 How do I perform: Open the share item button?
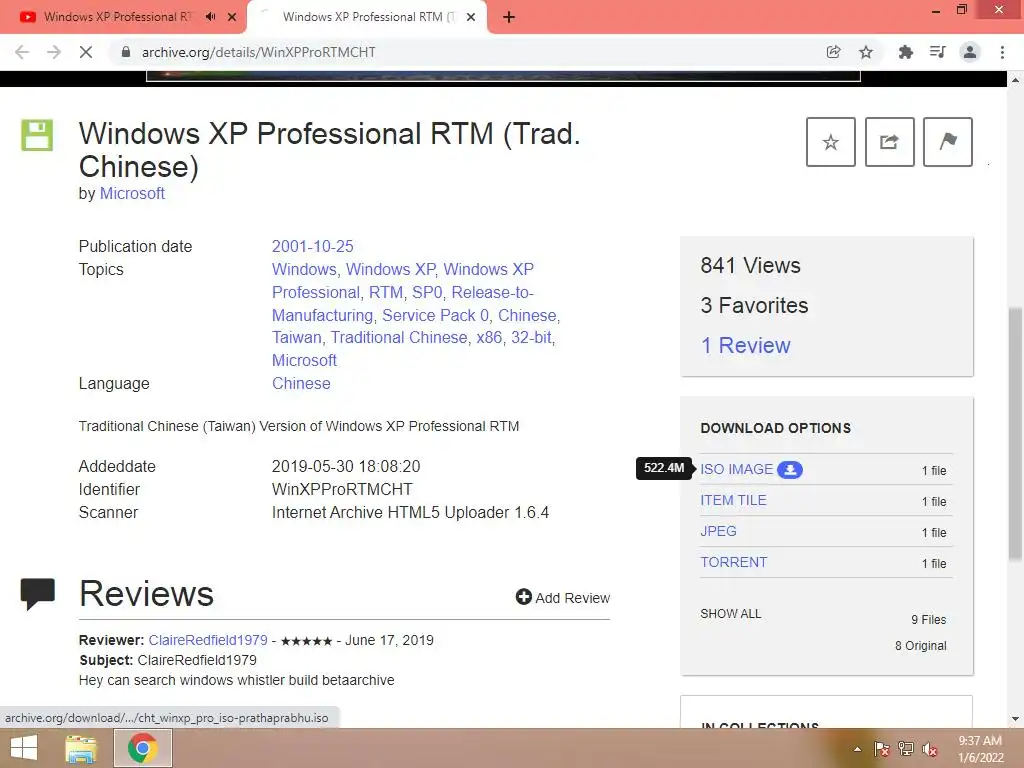(x=889, y=142)
